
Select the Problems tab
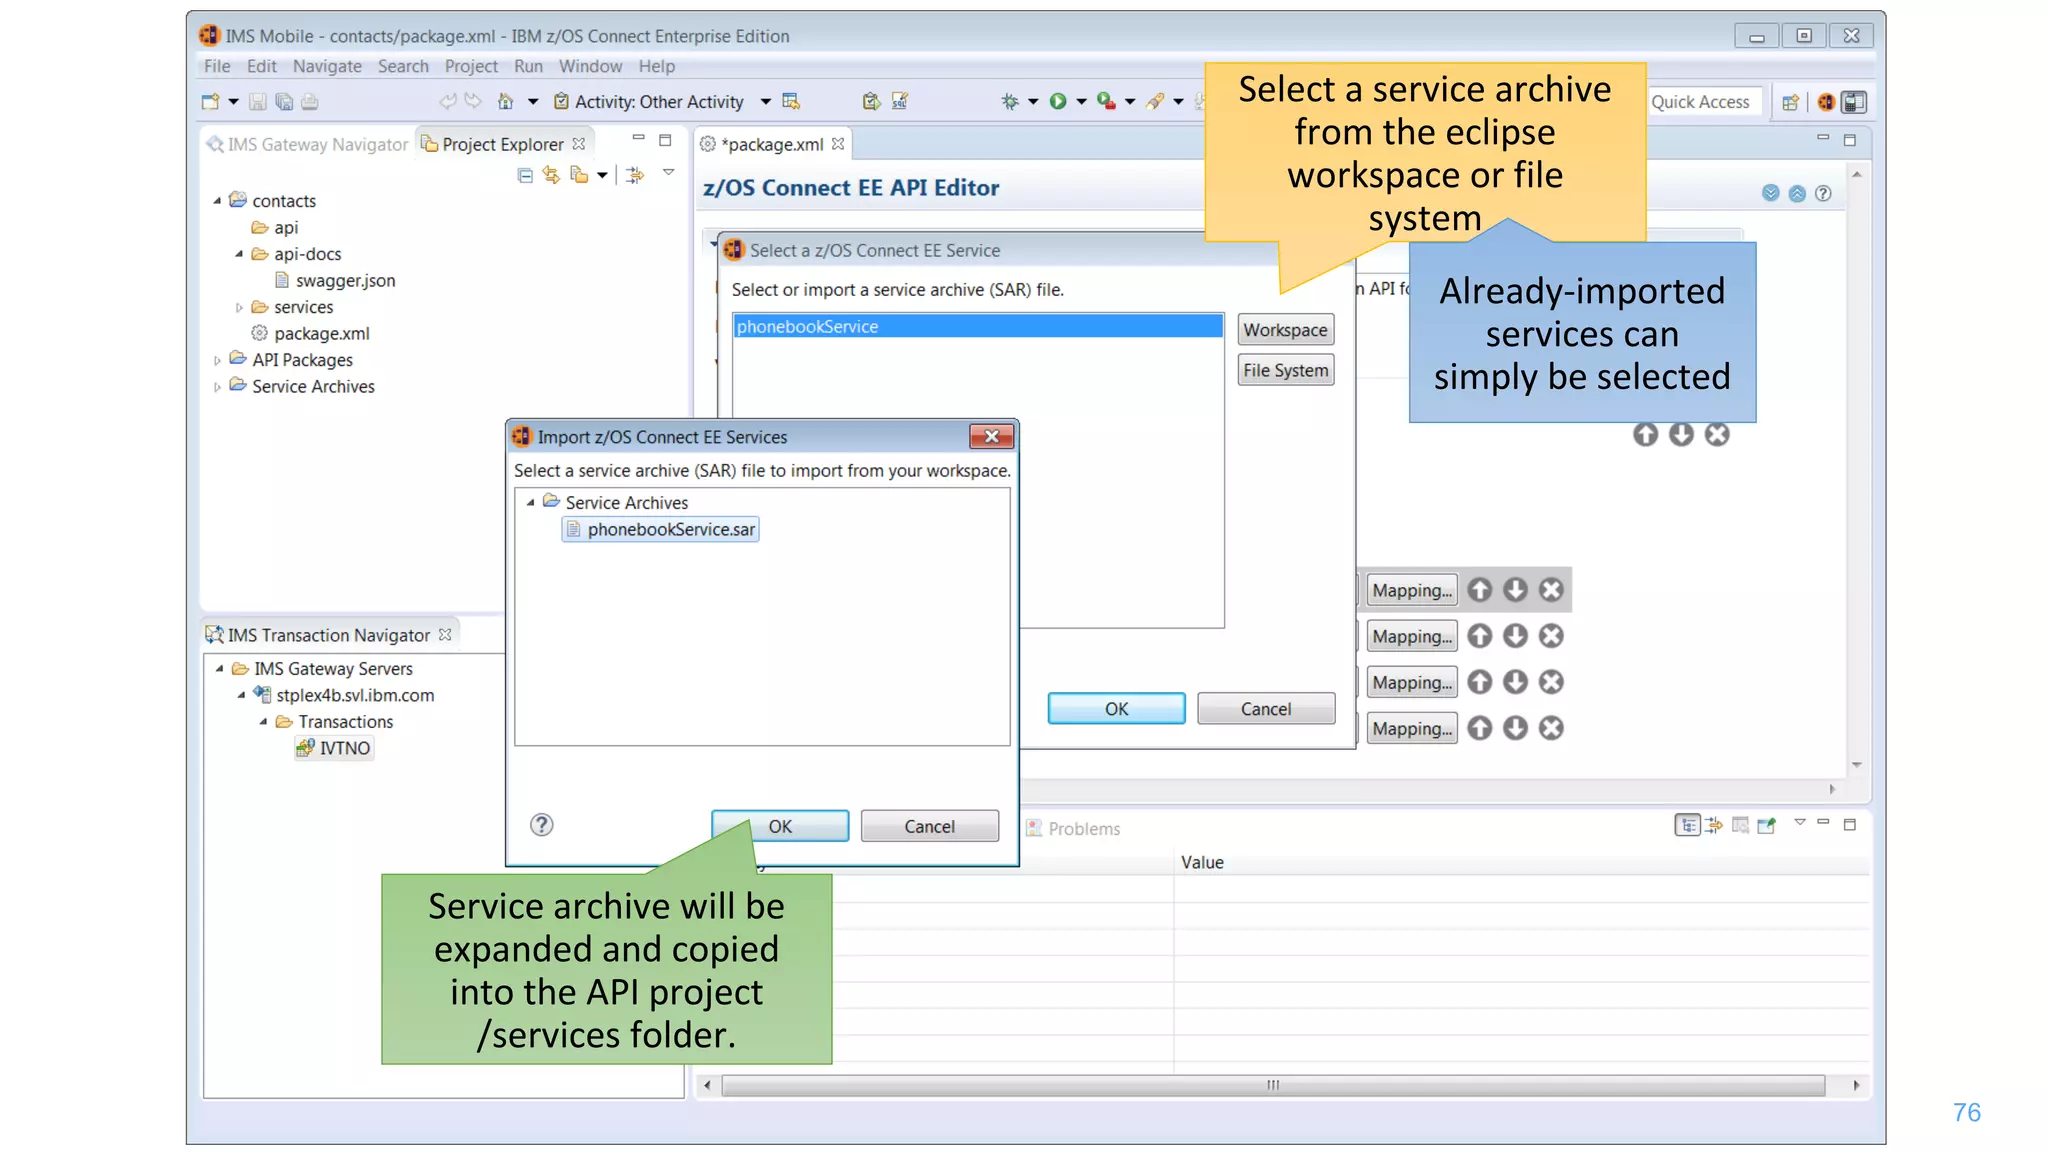click(x=1073, y=828)
